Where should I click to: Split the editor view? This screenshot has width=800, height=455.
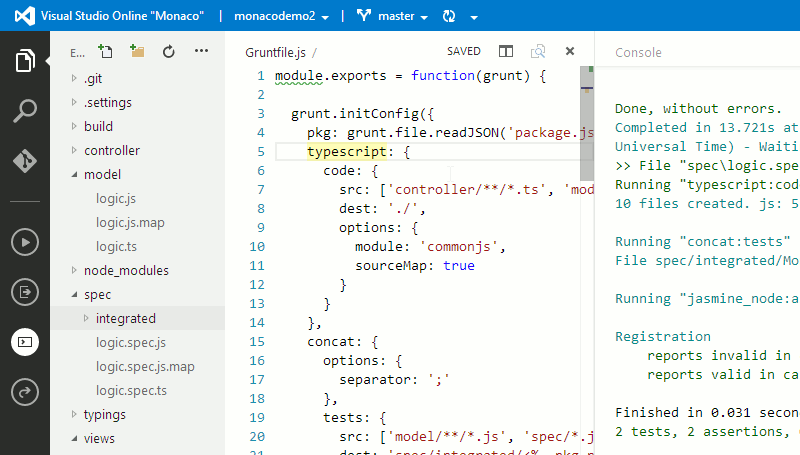tap(506, 51)
